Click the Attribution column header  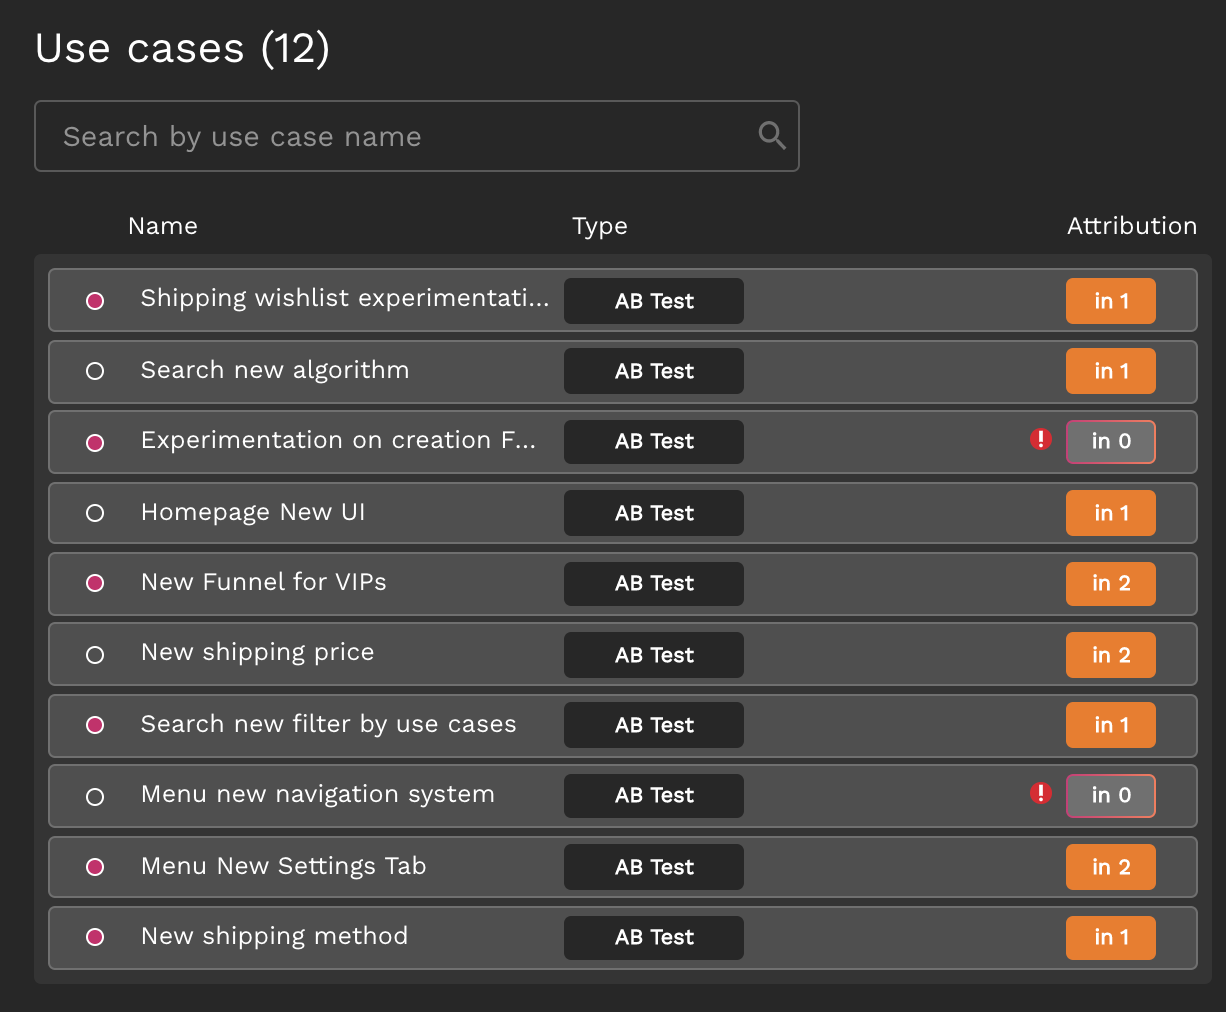tap(1132, 226)
